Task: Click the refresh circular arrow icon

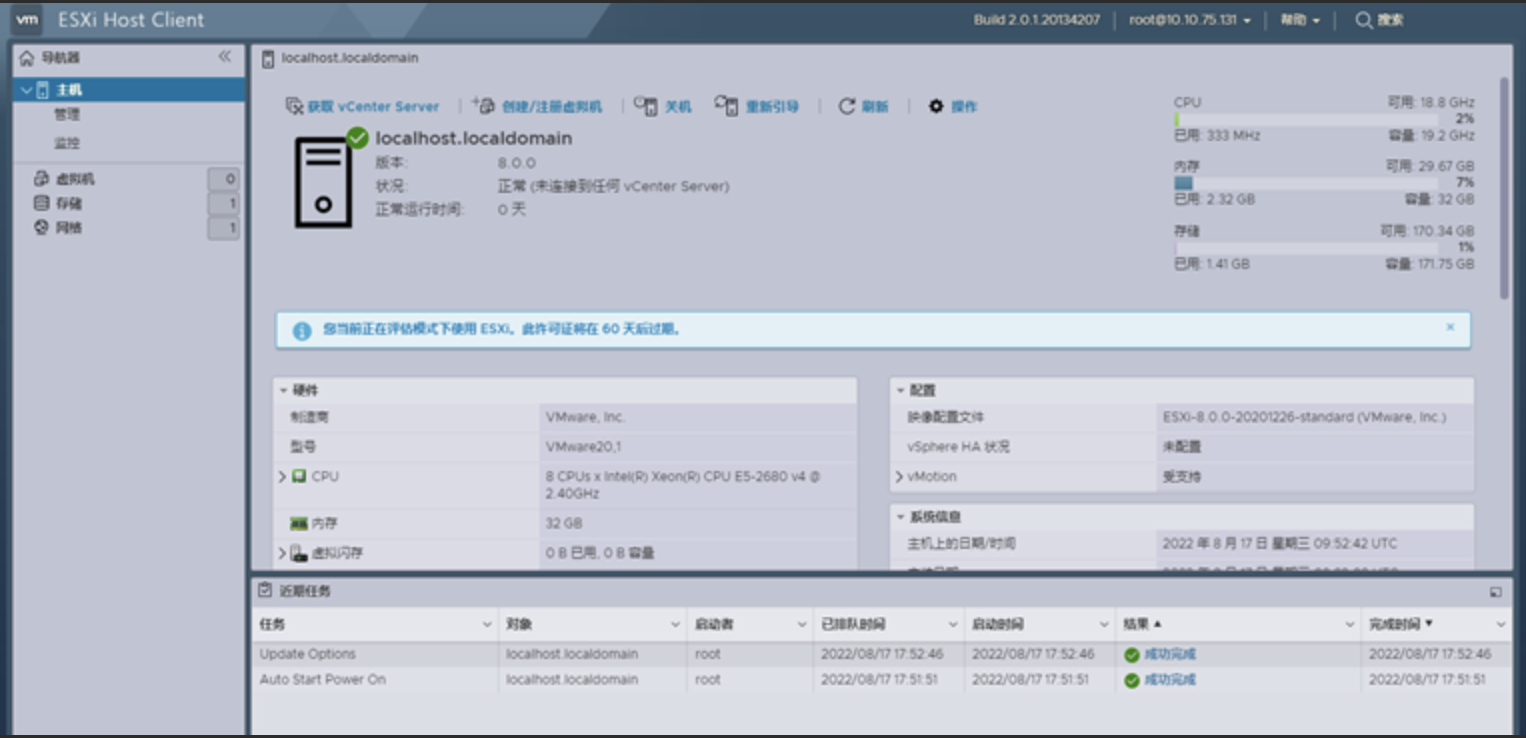Action: coord(847,106)
